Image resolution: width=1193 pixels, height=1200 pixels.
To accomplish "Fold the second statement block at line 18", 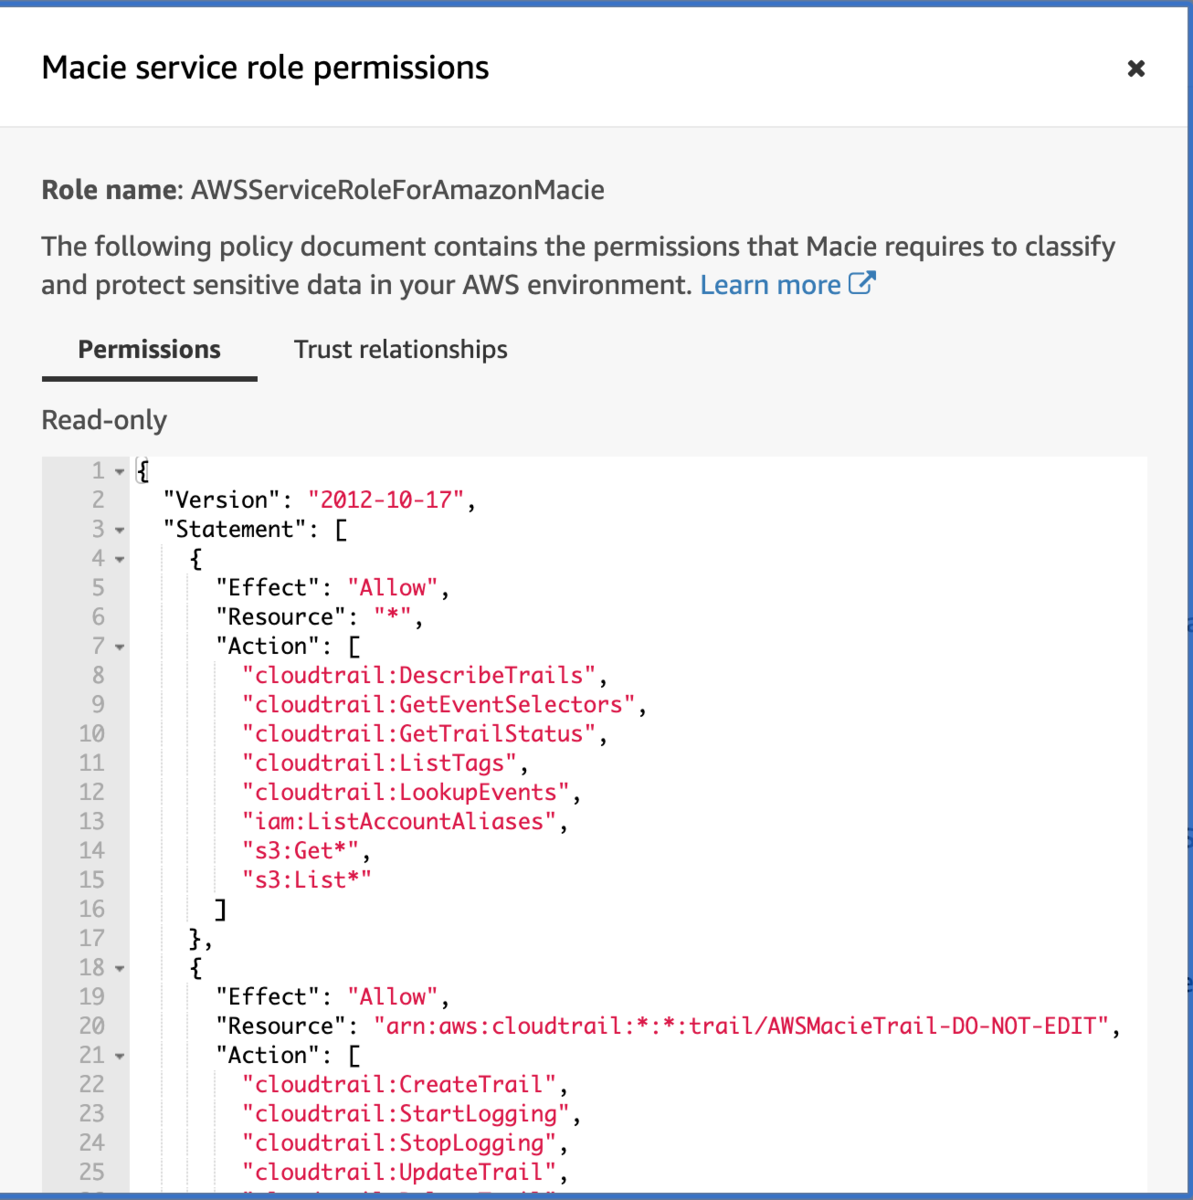I will pos(120,968).
